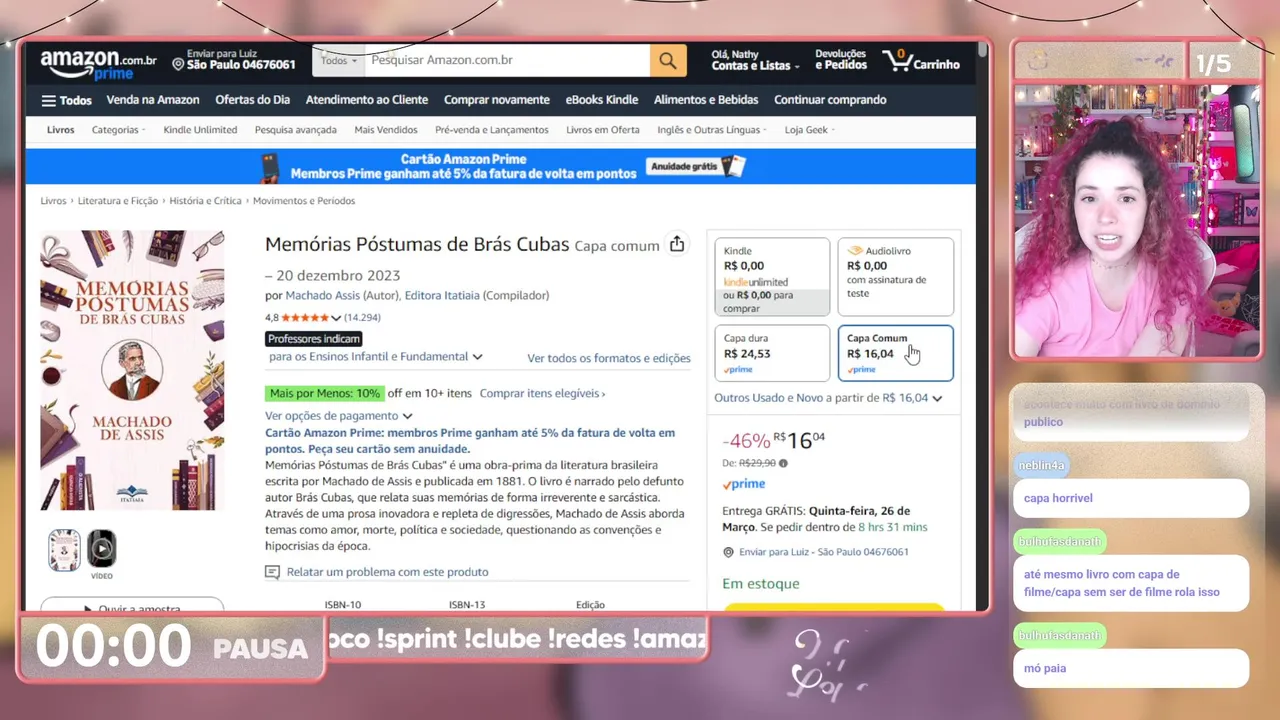Click the (14.294) ratings count link

point(362,318)
